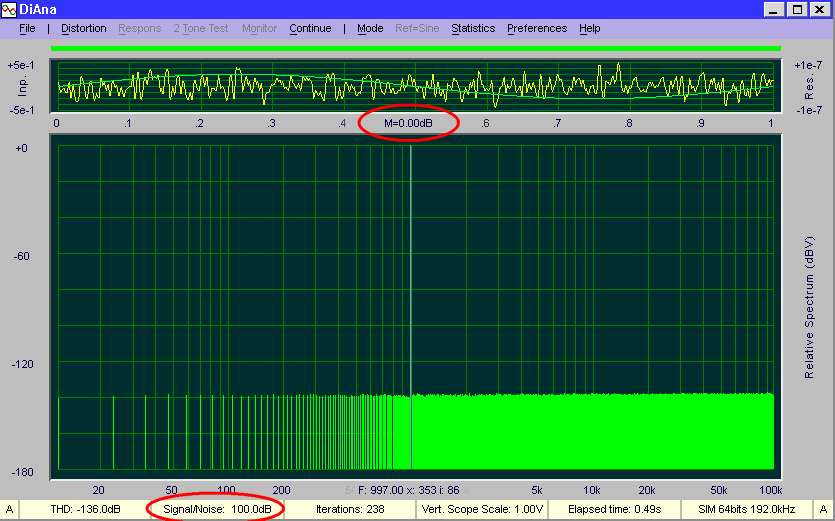Viewport: 835px width, 521px height.
Task: Click the blue 997 Hz fundamental spike
Action: [x=411, y=306]
